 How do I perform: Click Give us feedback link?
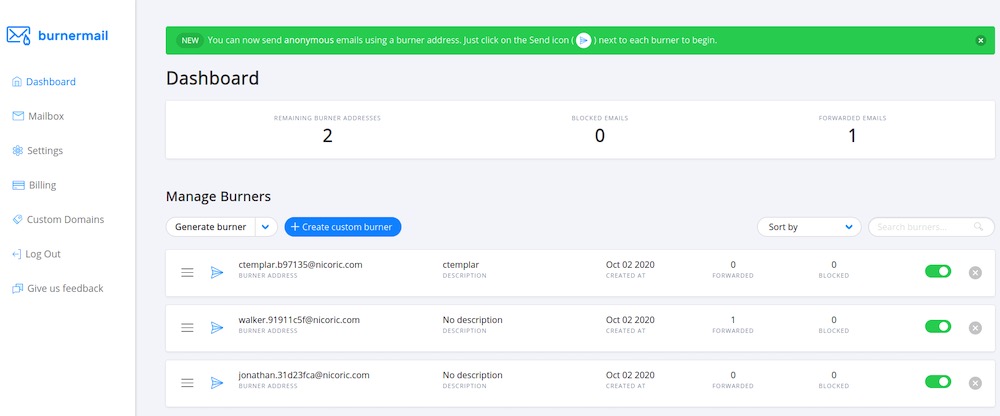(x=58, y=288)
